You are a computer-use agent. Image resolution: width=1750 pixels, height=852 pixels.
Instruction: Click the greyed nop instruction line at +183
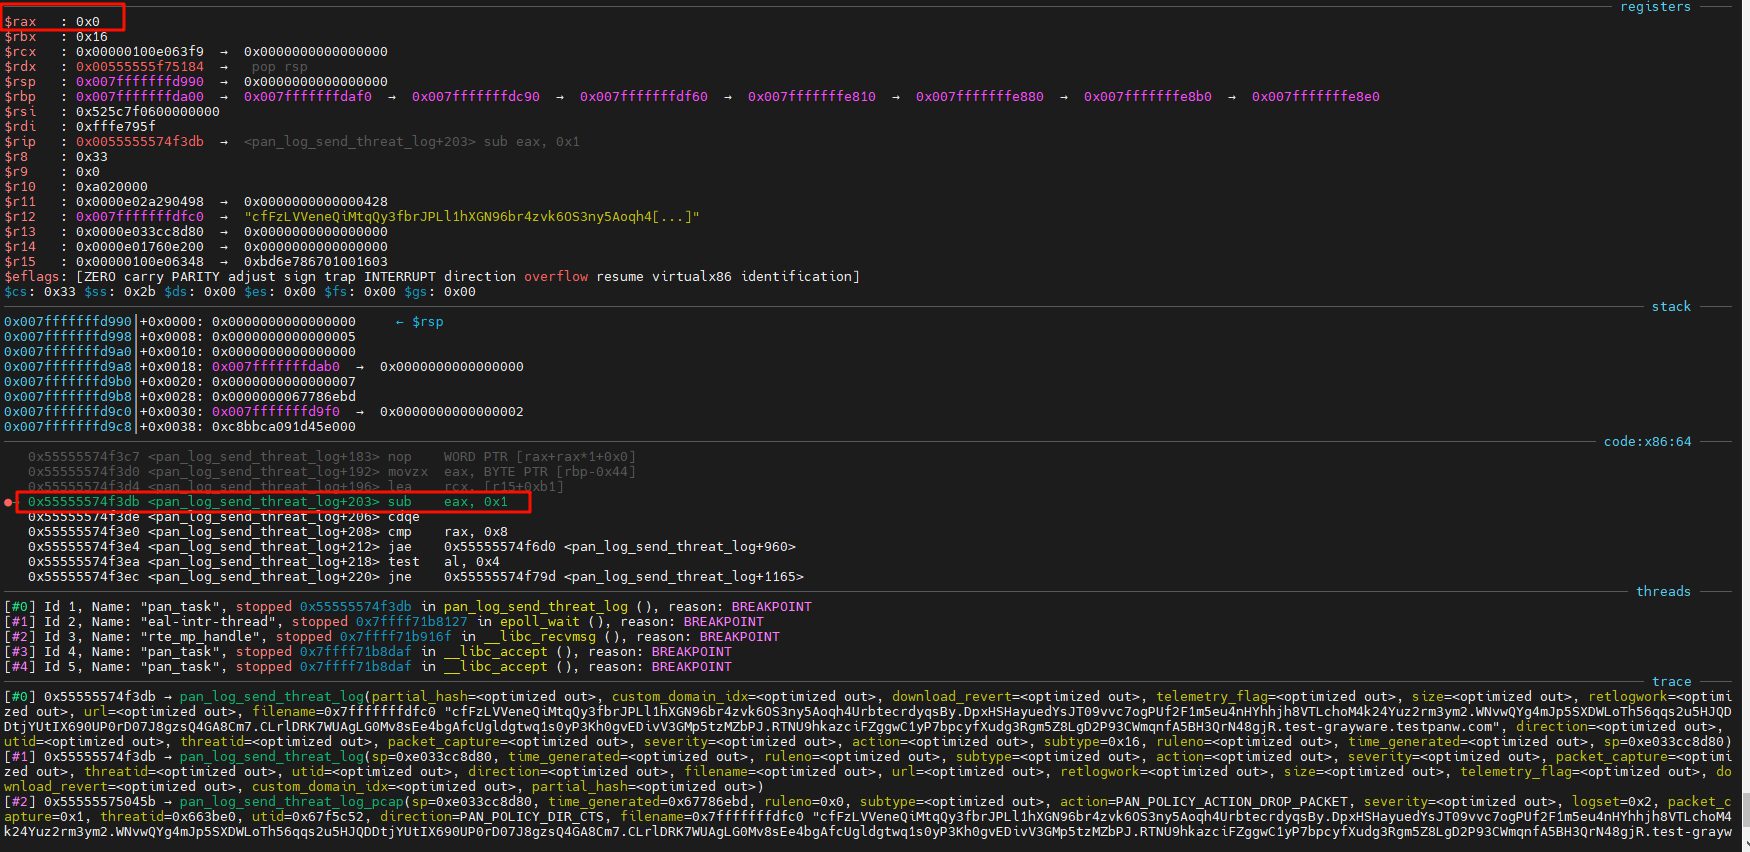tap(332, 456)
